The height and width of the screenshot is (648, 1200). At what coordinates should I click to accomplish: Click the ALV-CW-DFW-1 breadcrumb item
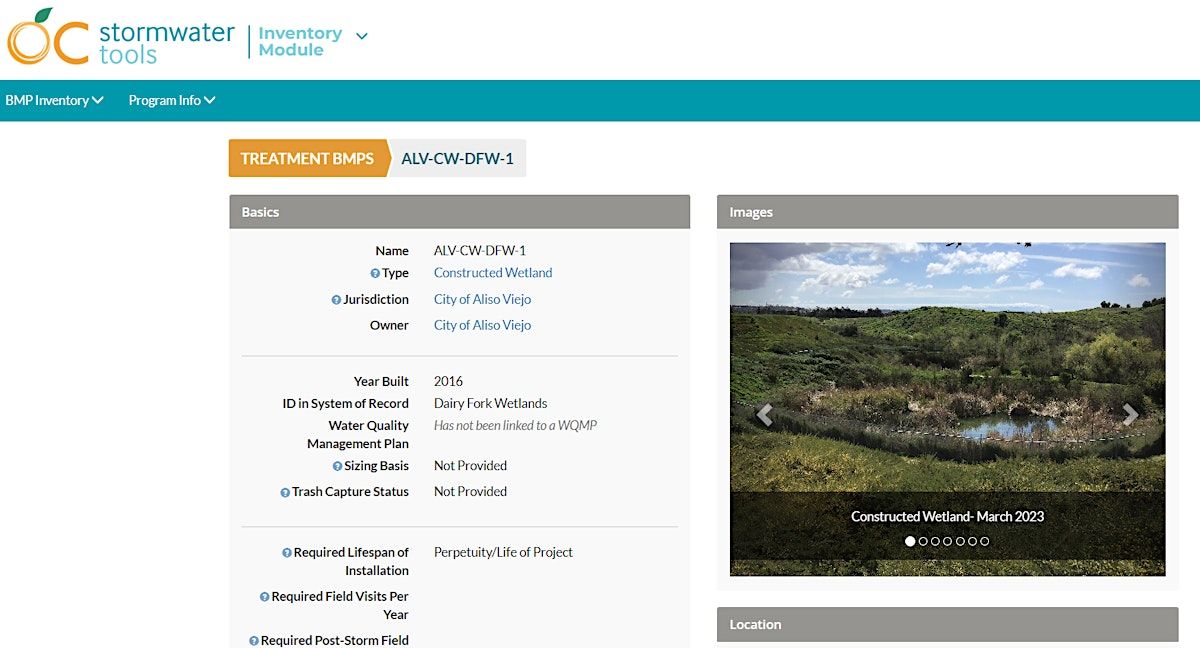[x=458, y=159]
